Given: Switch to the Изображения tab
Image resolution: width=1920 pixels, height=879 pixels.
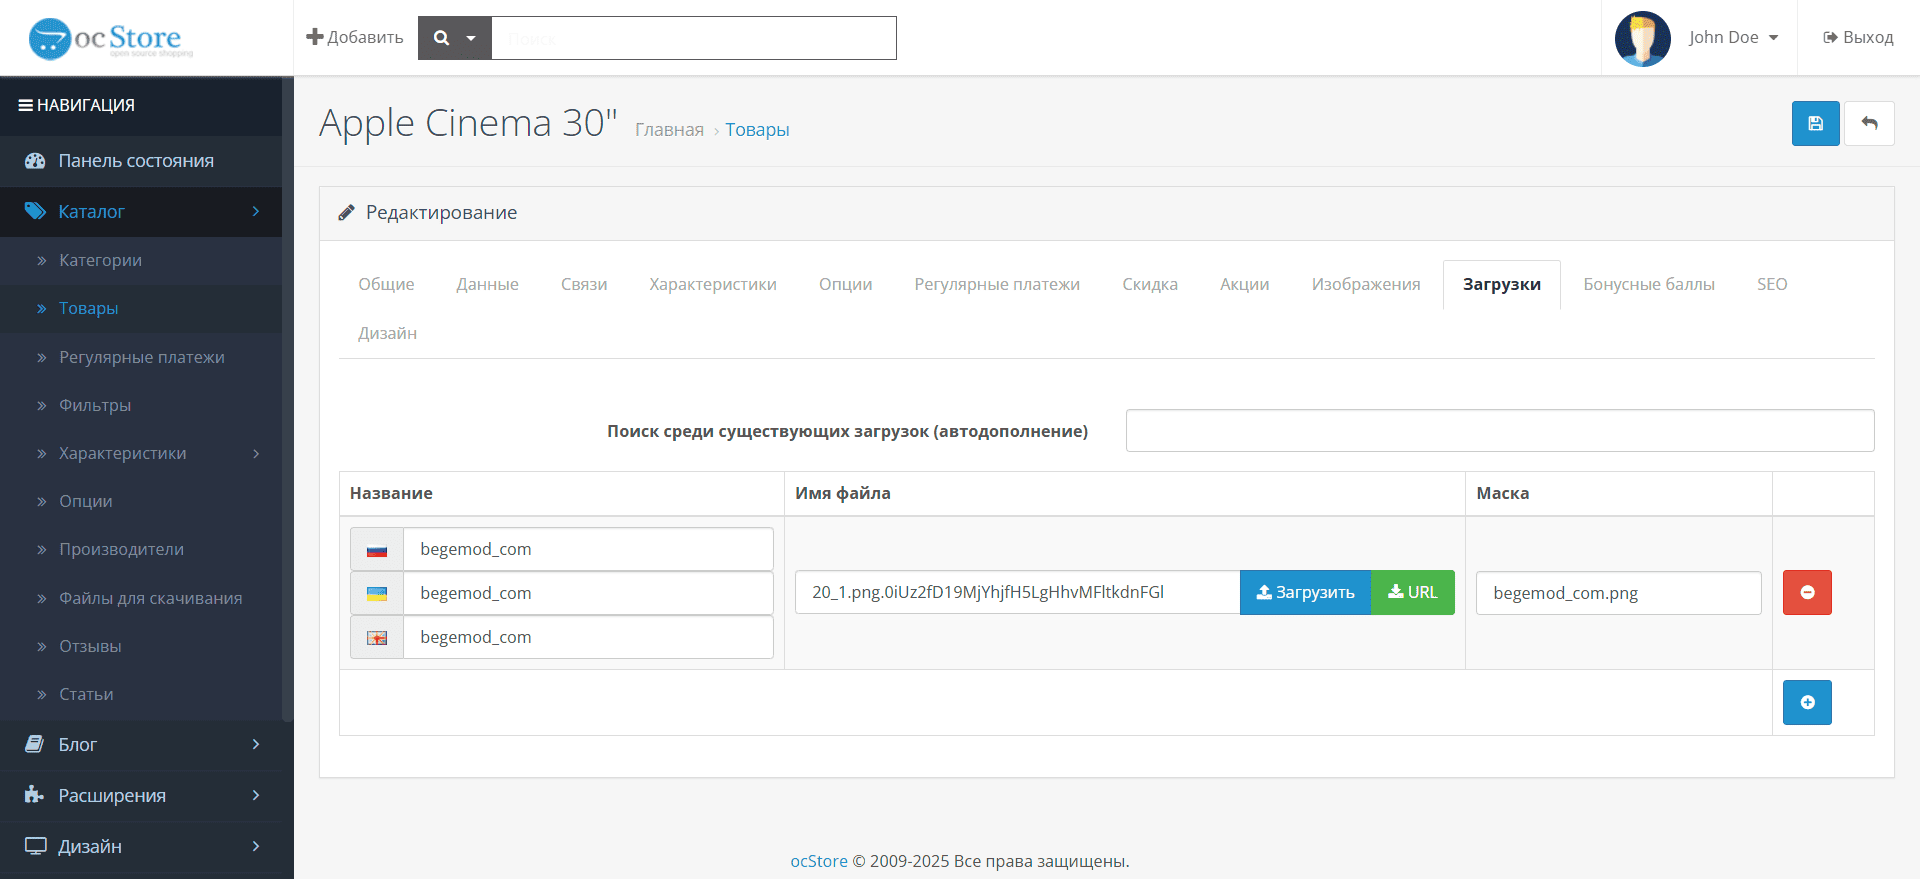Looking at the screenshot, I should coord(1366,284).
